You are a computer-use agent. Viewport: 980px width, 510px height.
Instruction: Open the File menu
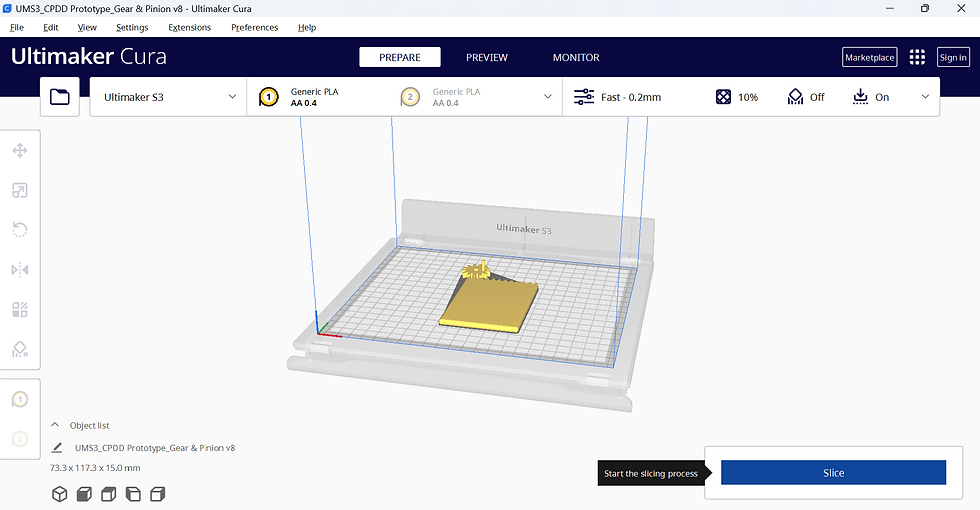17,28
